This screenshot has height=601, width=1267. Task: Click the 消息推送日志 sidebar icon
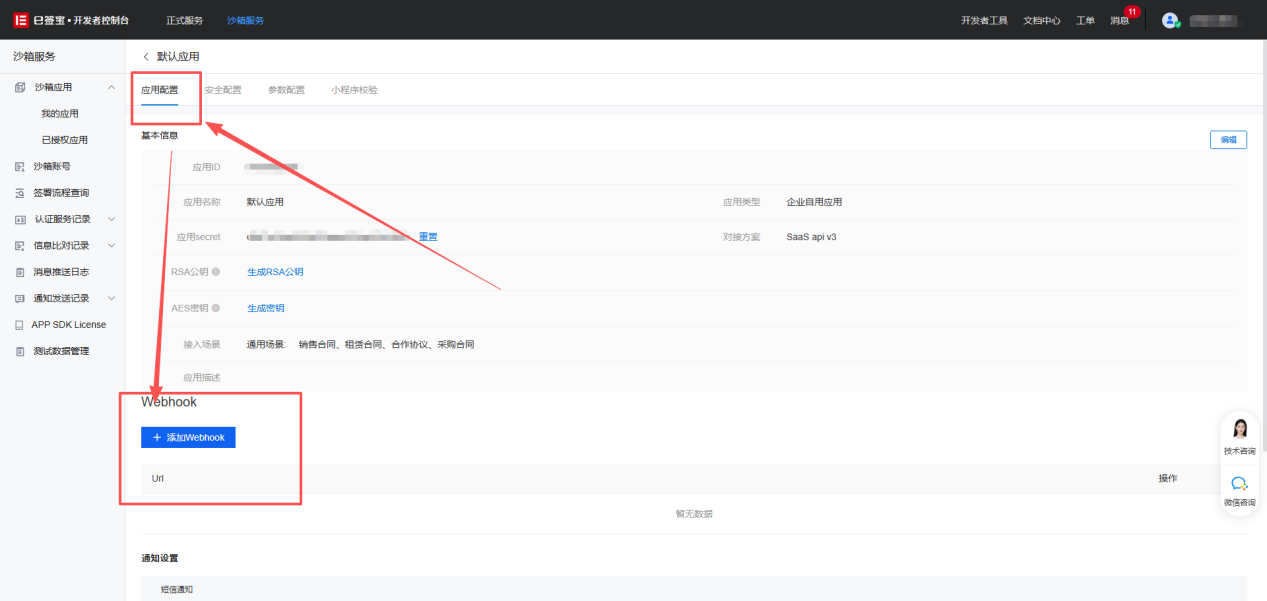(20, 272)
